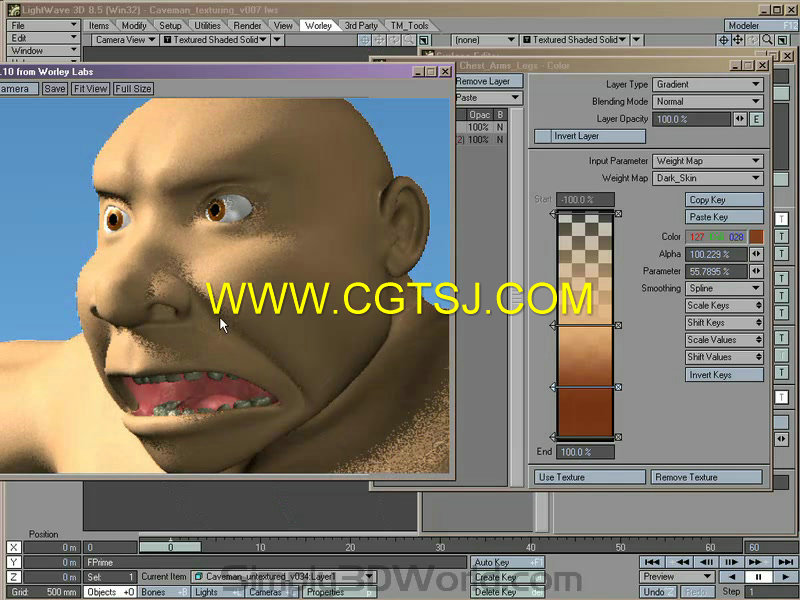Screen dimensions: 800x600
Task: Delete the third gradient key with its X box
Action: [618, 387]
